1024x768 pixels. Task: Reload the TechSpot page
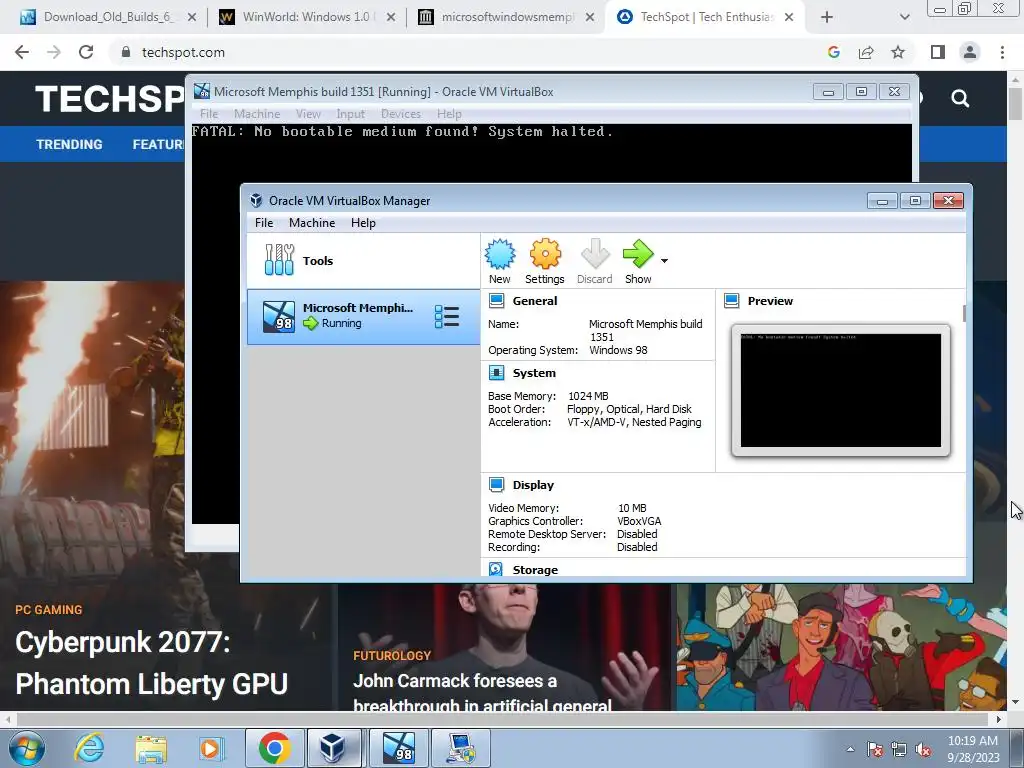(86, 52)
